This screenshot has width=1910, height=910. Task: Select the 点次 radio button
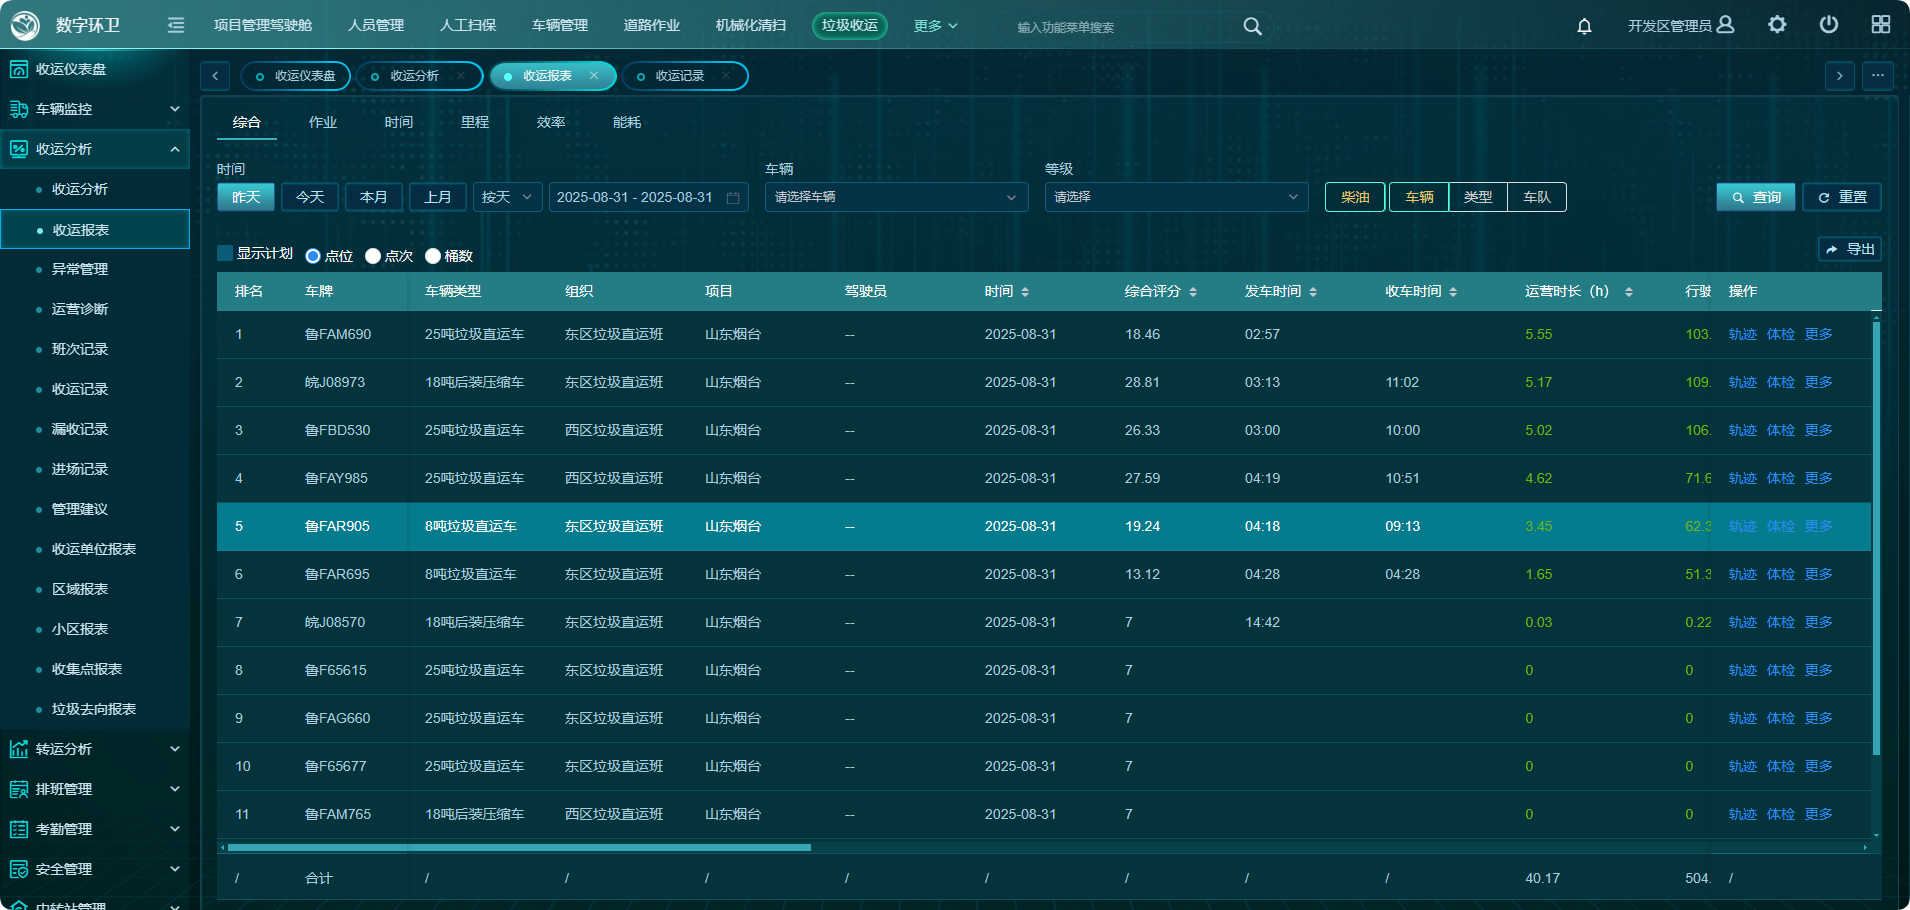click(373, 256)
